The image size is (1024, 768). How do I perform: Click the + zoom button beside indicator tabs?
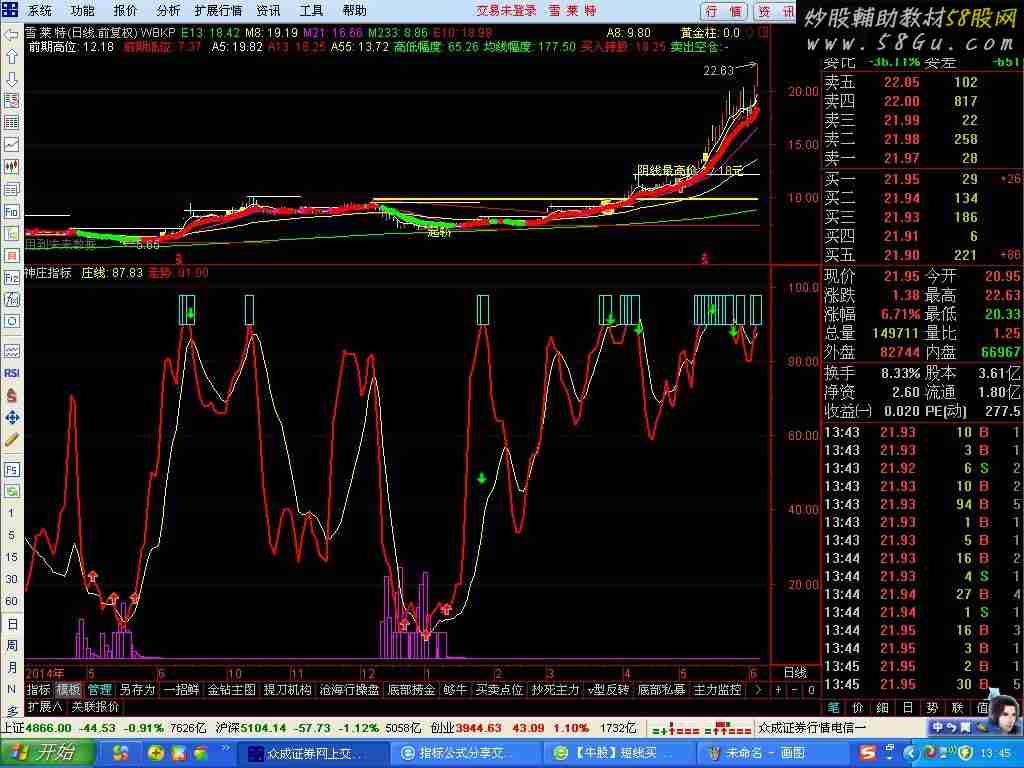[778, 689]
